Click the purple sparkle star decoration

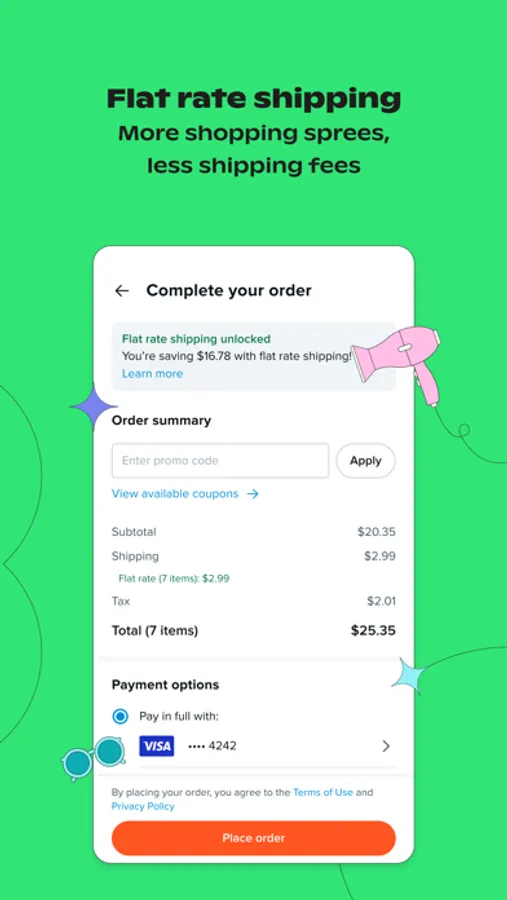coord(93,407)
